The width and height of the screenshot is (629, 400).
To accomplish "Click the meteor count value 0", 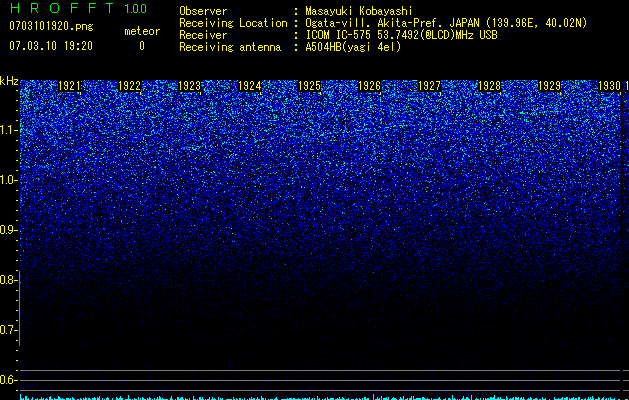I will pyautogui.click(x=142, y=46).
